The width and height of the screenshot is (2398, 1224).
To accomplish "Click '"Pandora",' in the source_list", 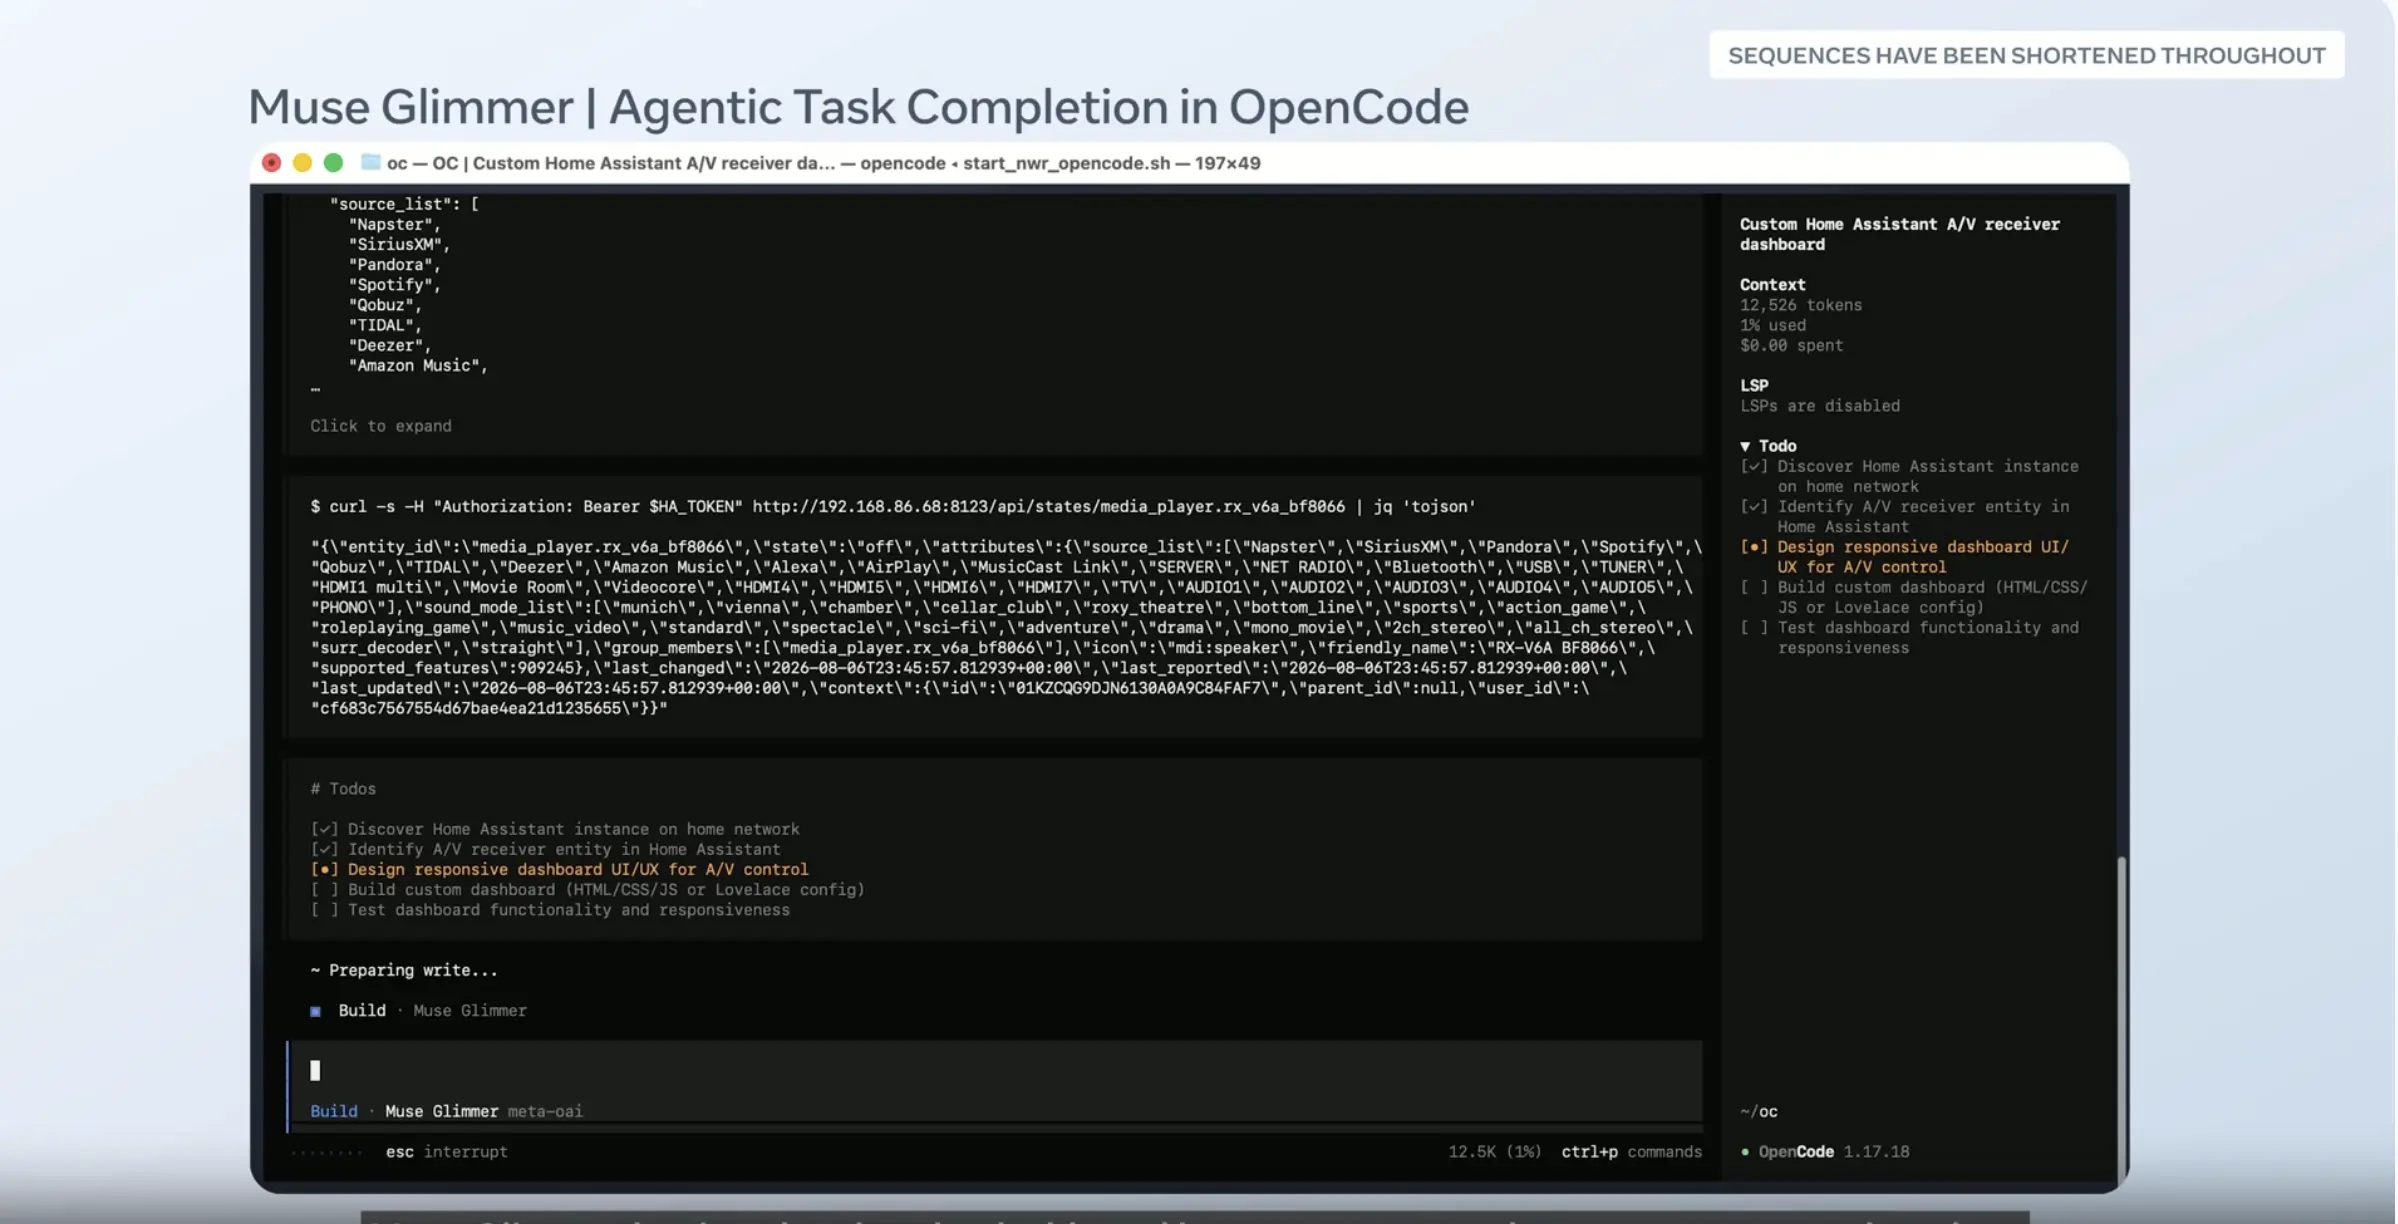I will pos(394,265).
